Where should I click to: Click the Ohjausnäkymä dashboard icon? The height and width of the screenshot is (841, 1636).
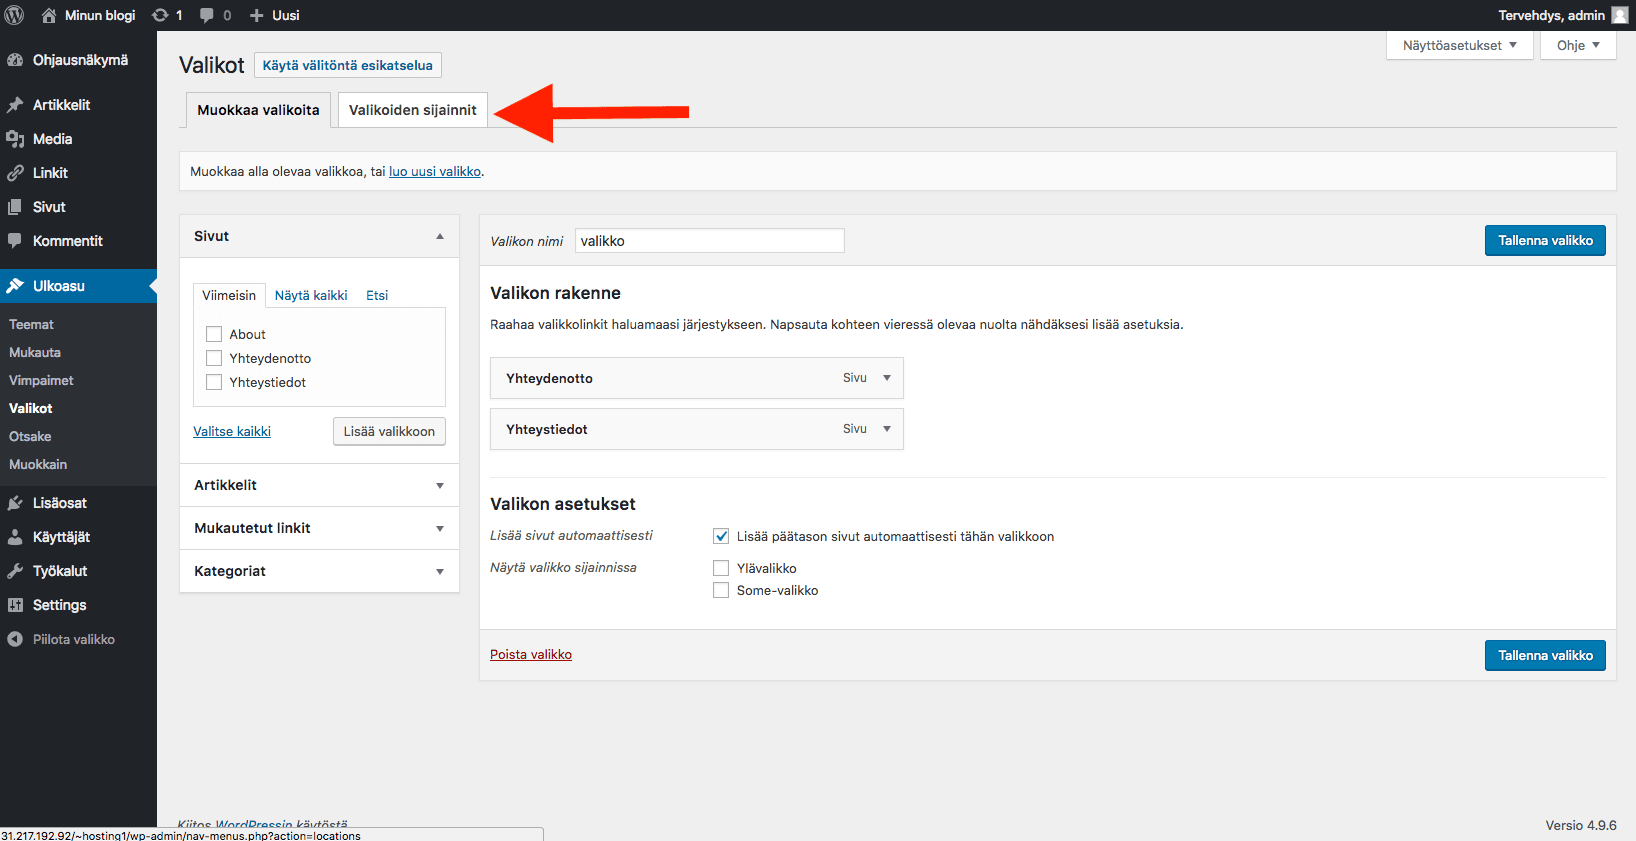15,60
